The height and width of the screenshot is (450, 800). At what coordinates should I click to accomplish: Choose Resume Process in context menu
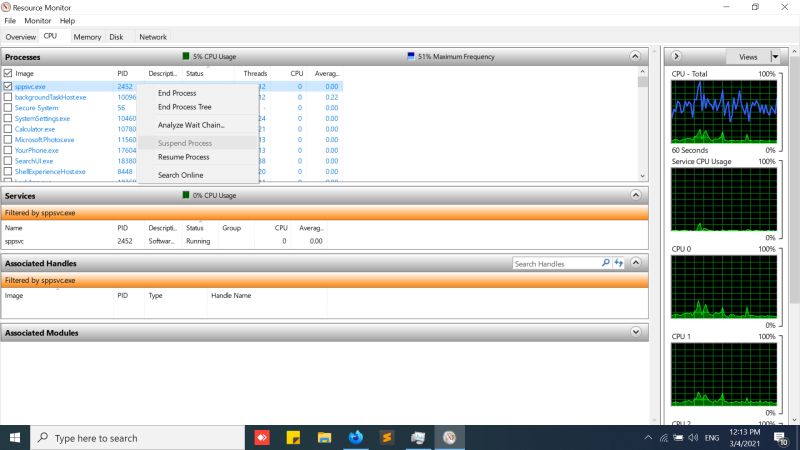[x=184, y=157]
